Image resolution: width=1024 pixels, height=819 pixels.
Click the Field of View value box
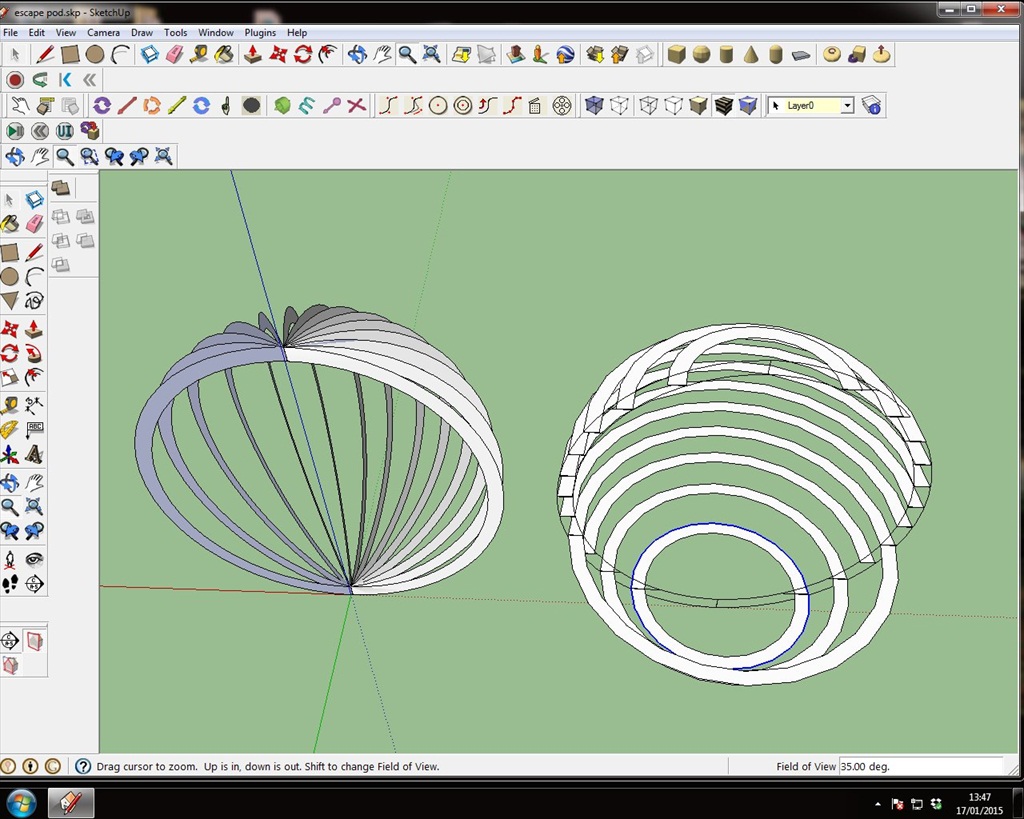[920, 766]
